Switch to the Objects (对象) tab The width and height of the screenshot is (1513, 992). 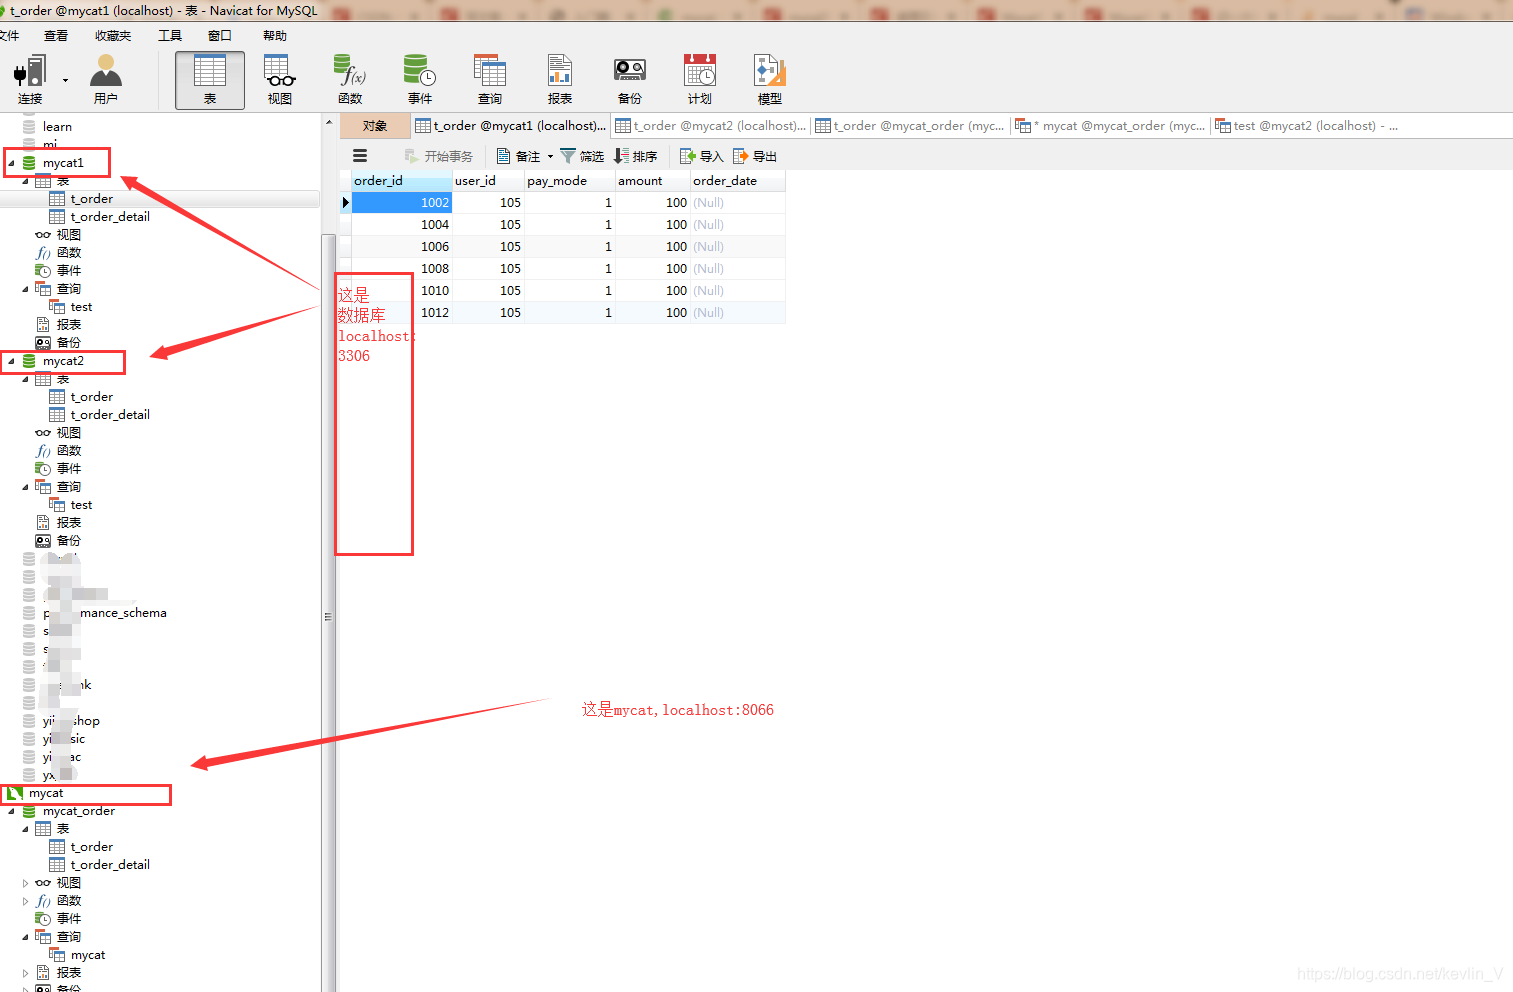pyautogui.click(x=375, y=126)
